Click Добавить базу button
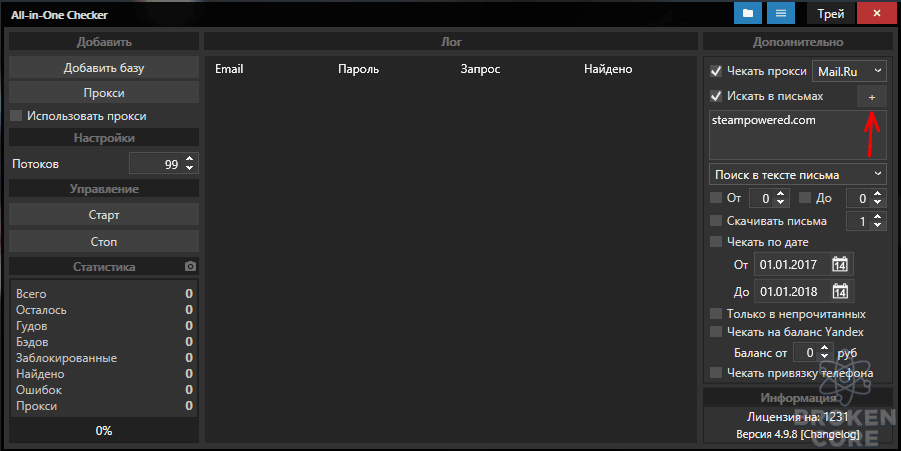Image resolution: width=901 pixels, height=451 pixels. 104,68
